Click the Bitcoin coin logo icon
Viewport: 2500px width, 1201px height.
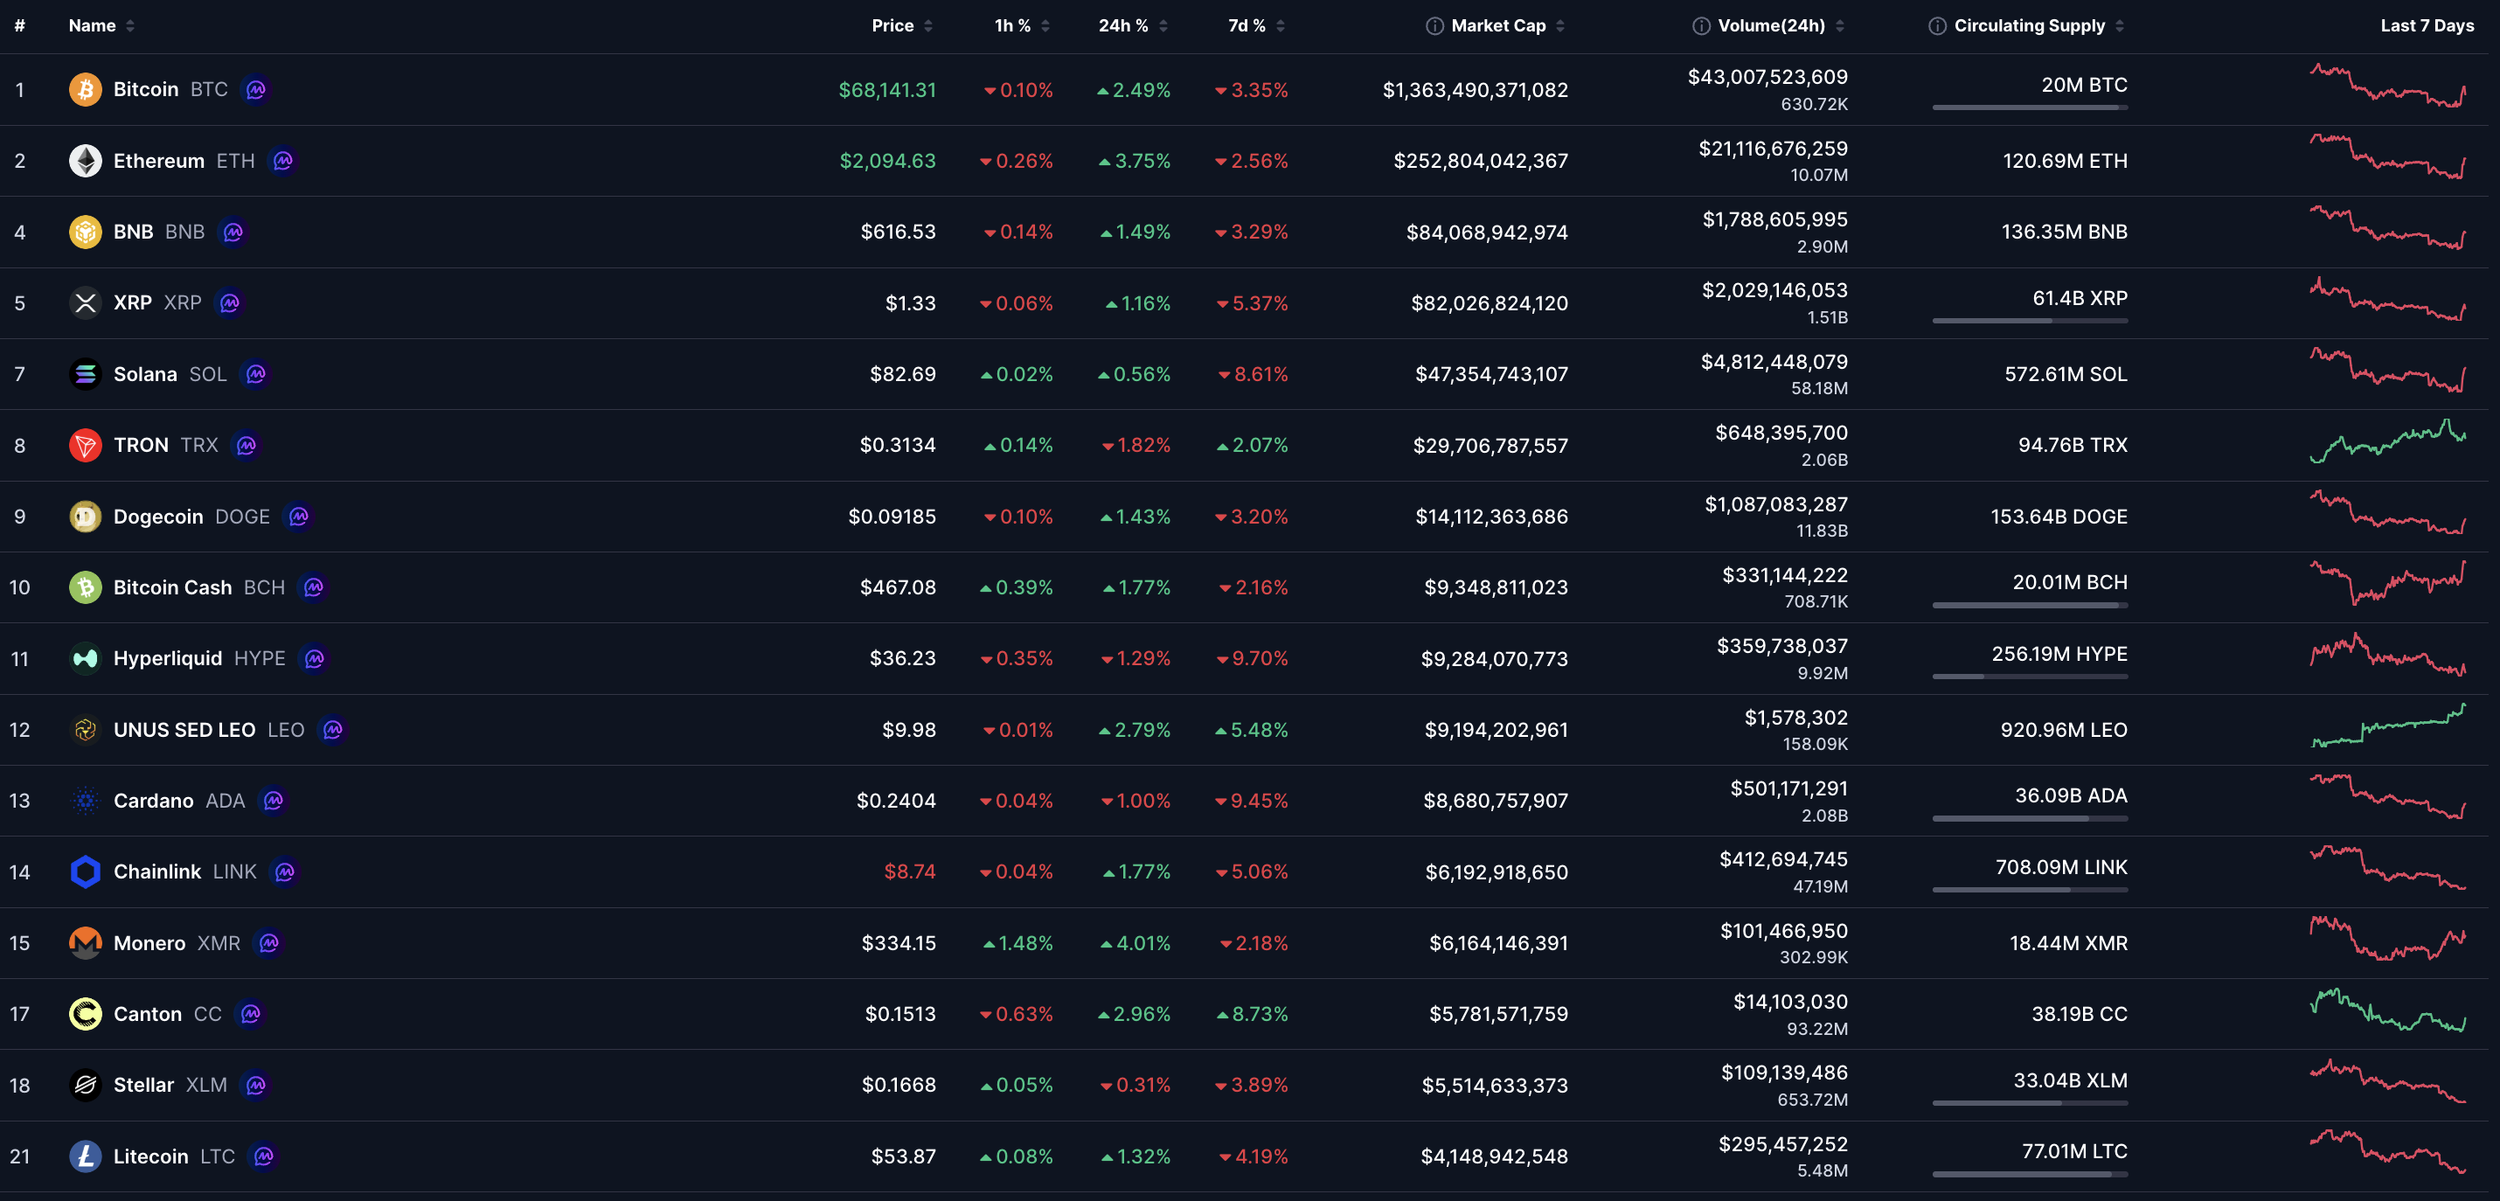point(85,89)
